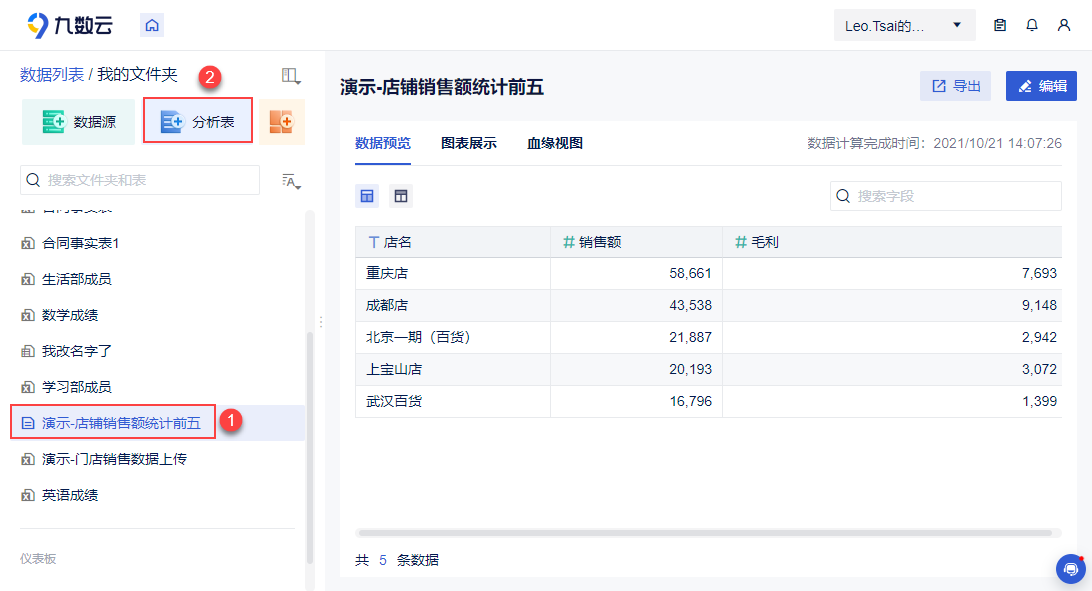
Task: Click the 搜索字段 search field
Action: [946, 196]
